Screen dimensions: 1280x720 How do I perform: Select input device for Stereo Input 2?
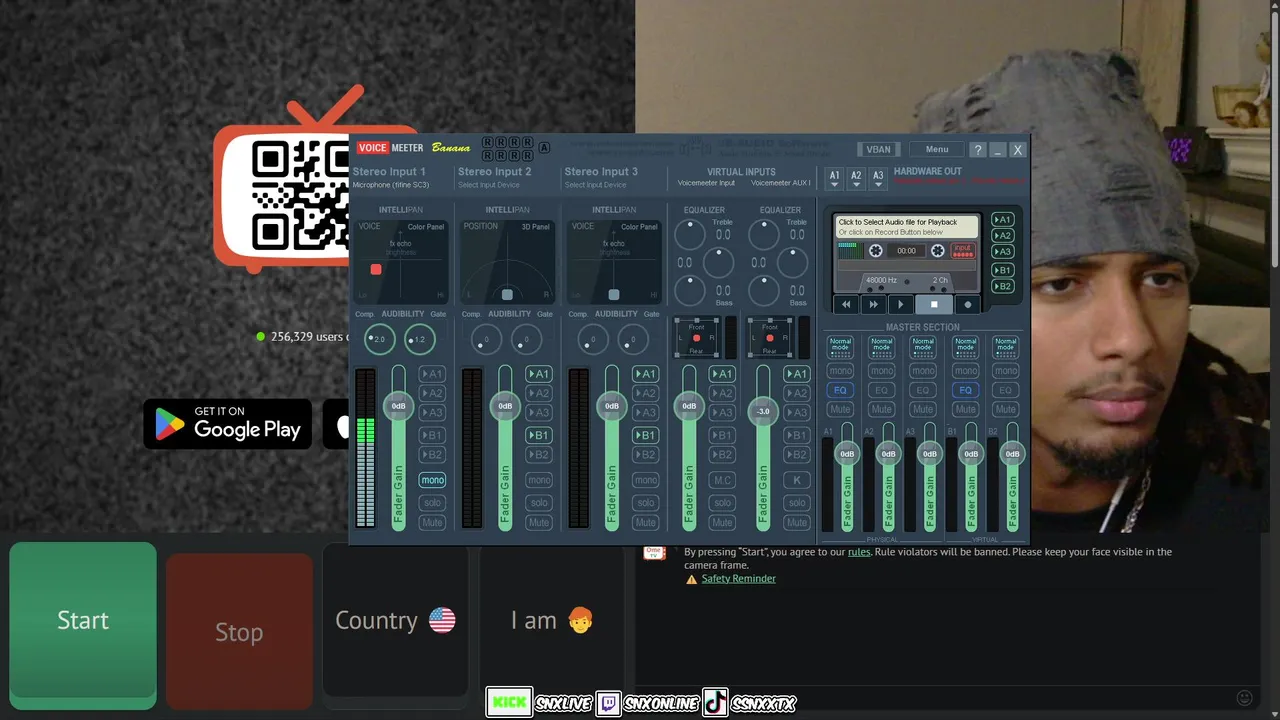tap(489, 185)
